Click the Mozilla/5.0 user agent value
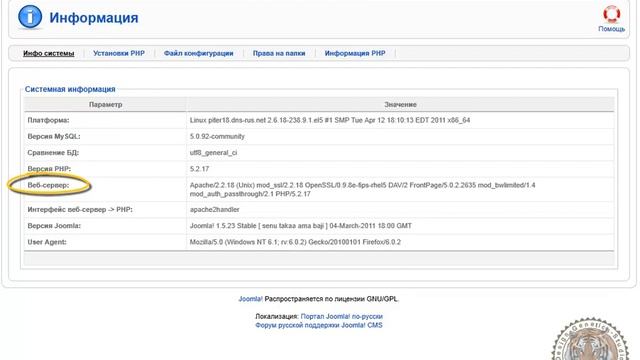 [295, 242]
